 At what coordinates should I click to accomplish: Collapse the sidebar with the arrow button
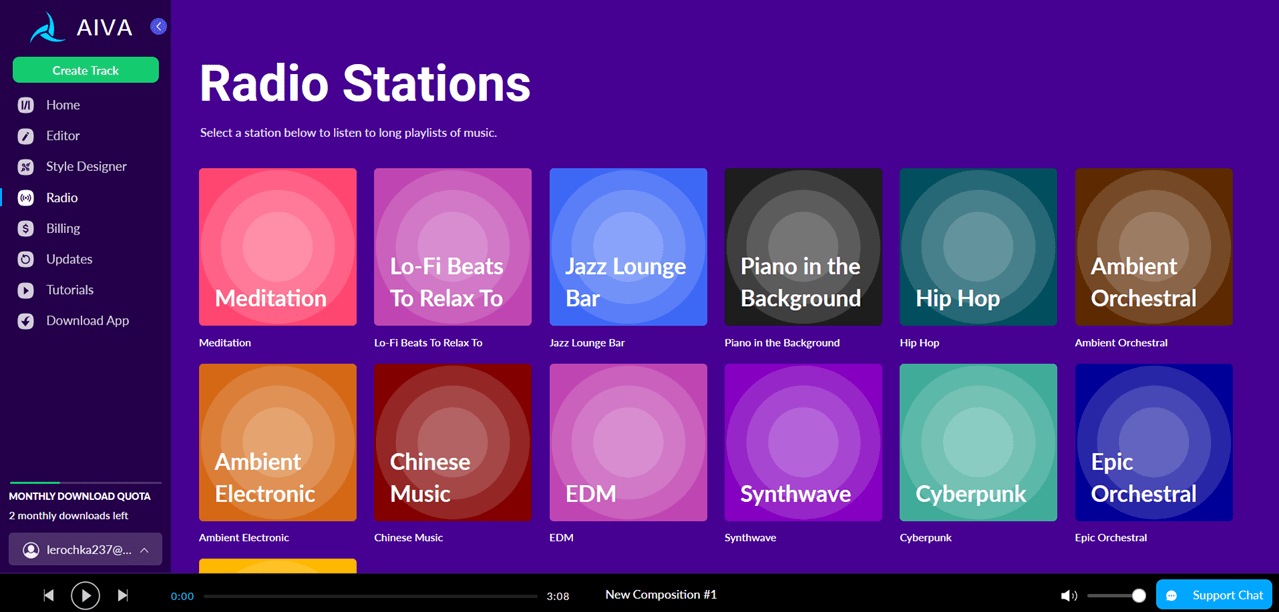158,27
